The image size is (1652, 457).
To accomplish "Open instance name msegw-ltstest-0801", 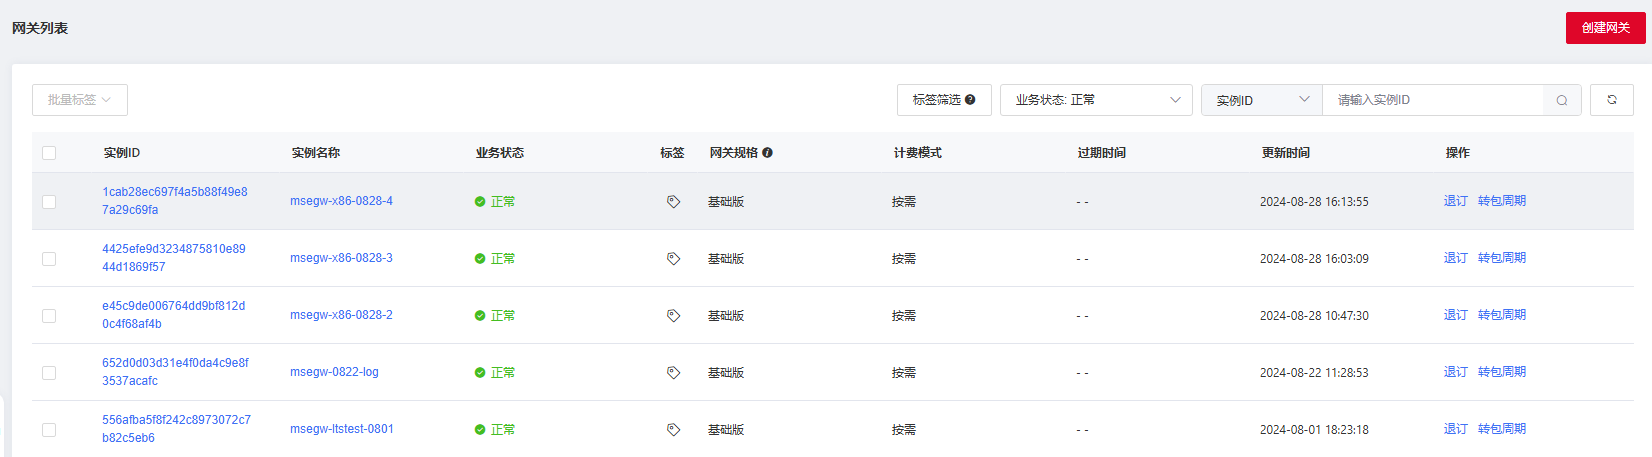I will 342,429.
